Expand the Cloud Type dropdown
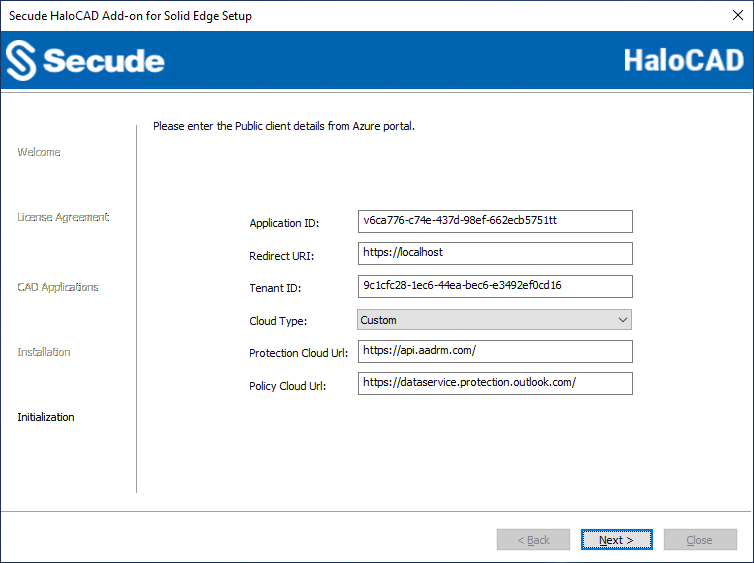This screenshot has width=754, height=563. (495, 320)
